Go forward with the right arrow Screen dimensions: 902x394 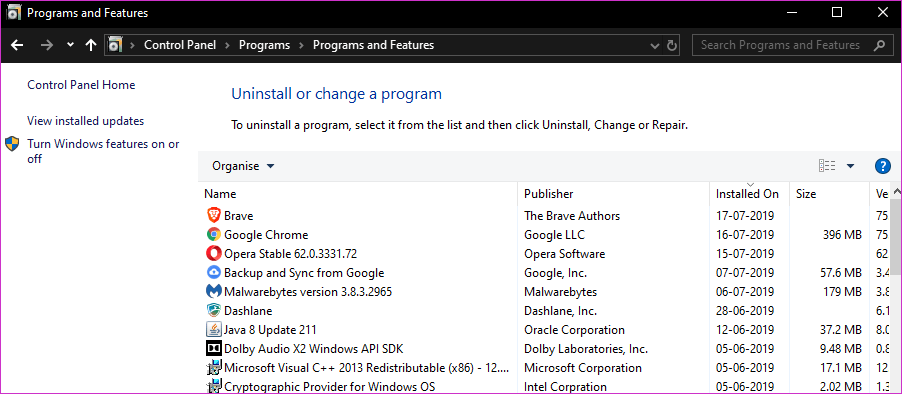(x=47, y=45)
